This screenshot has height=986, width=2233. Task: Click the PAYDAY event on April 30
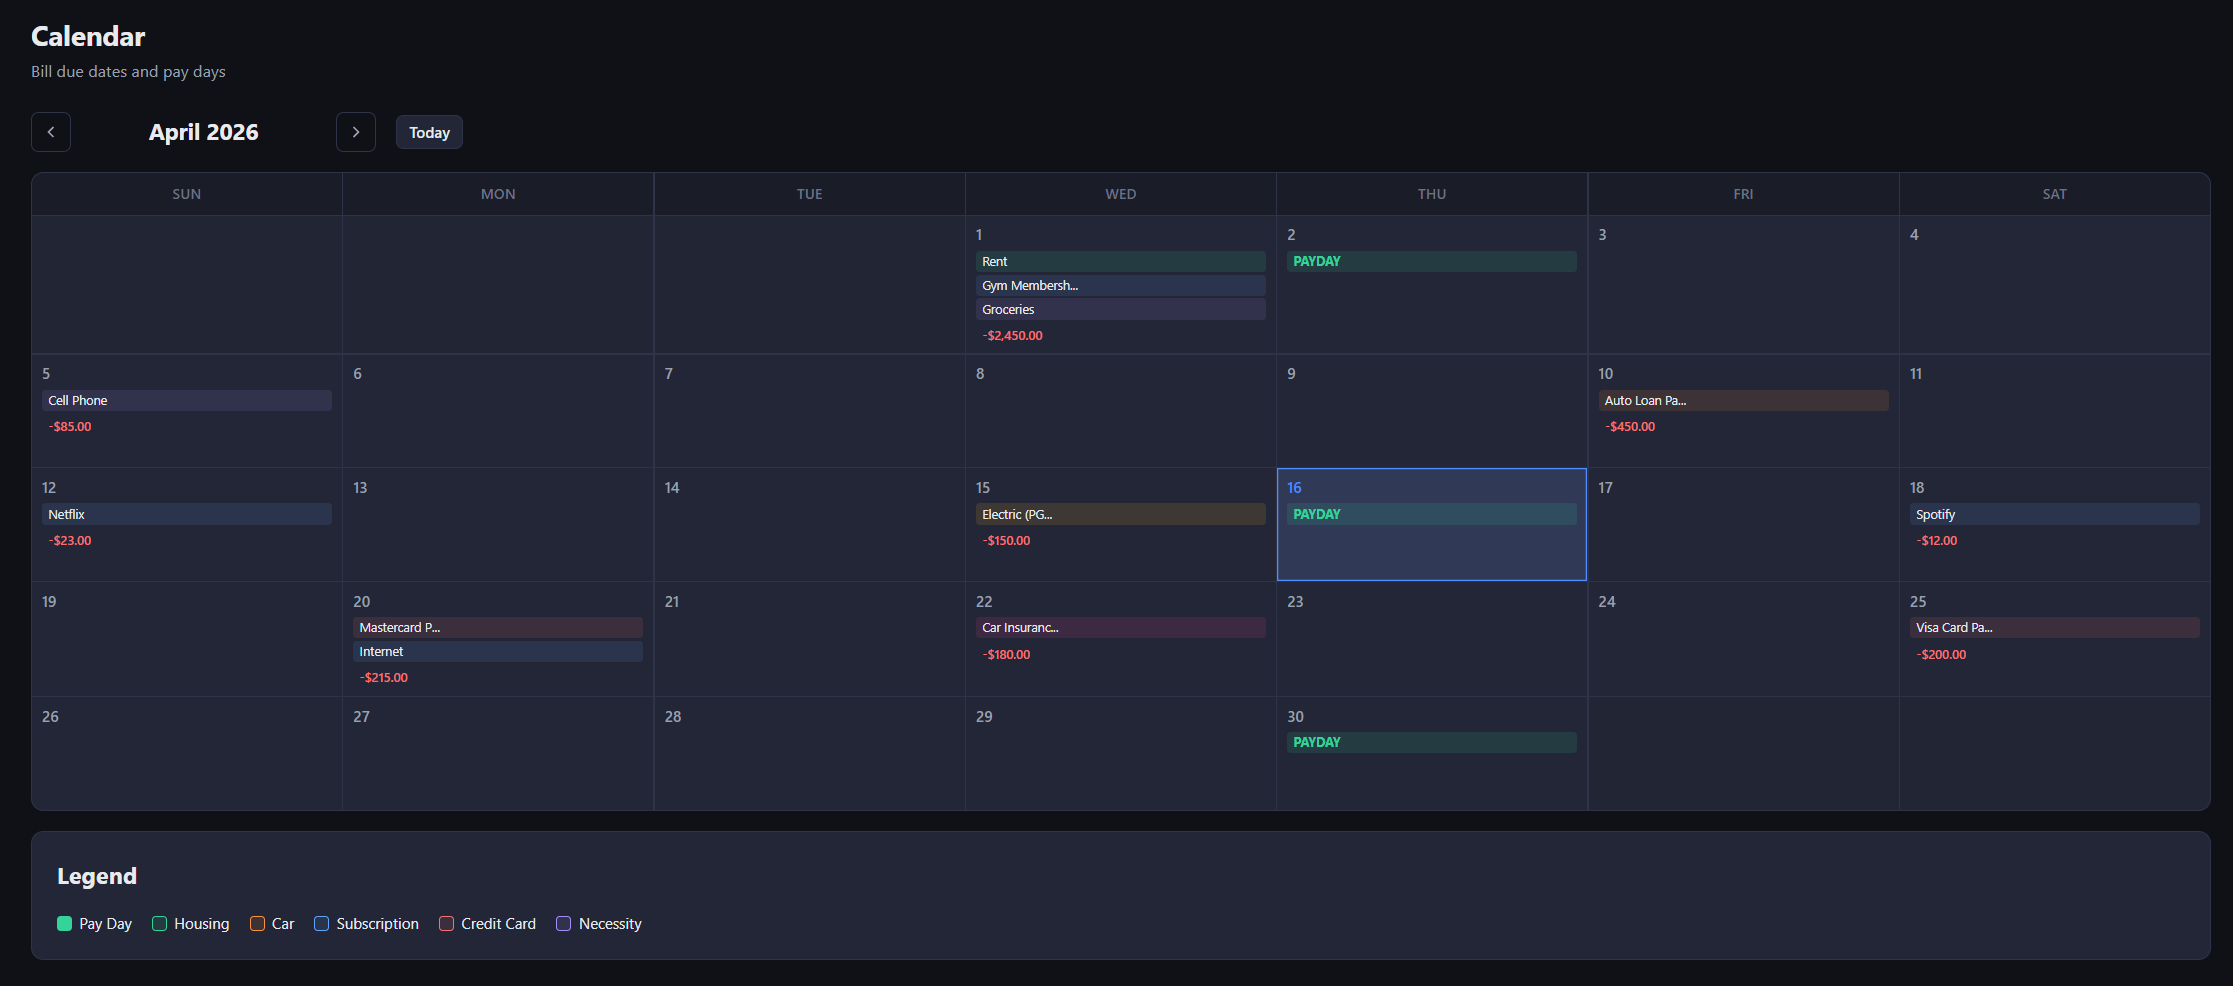(1431, 742)
